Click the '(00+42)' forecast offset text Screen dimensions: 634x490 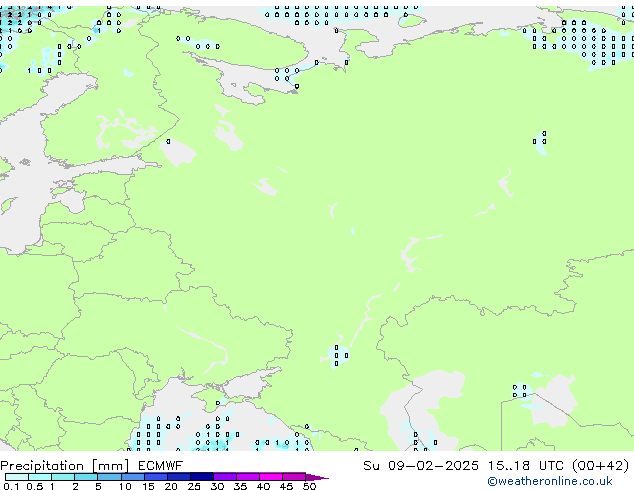(x=601, y=466)
